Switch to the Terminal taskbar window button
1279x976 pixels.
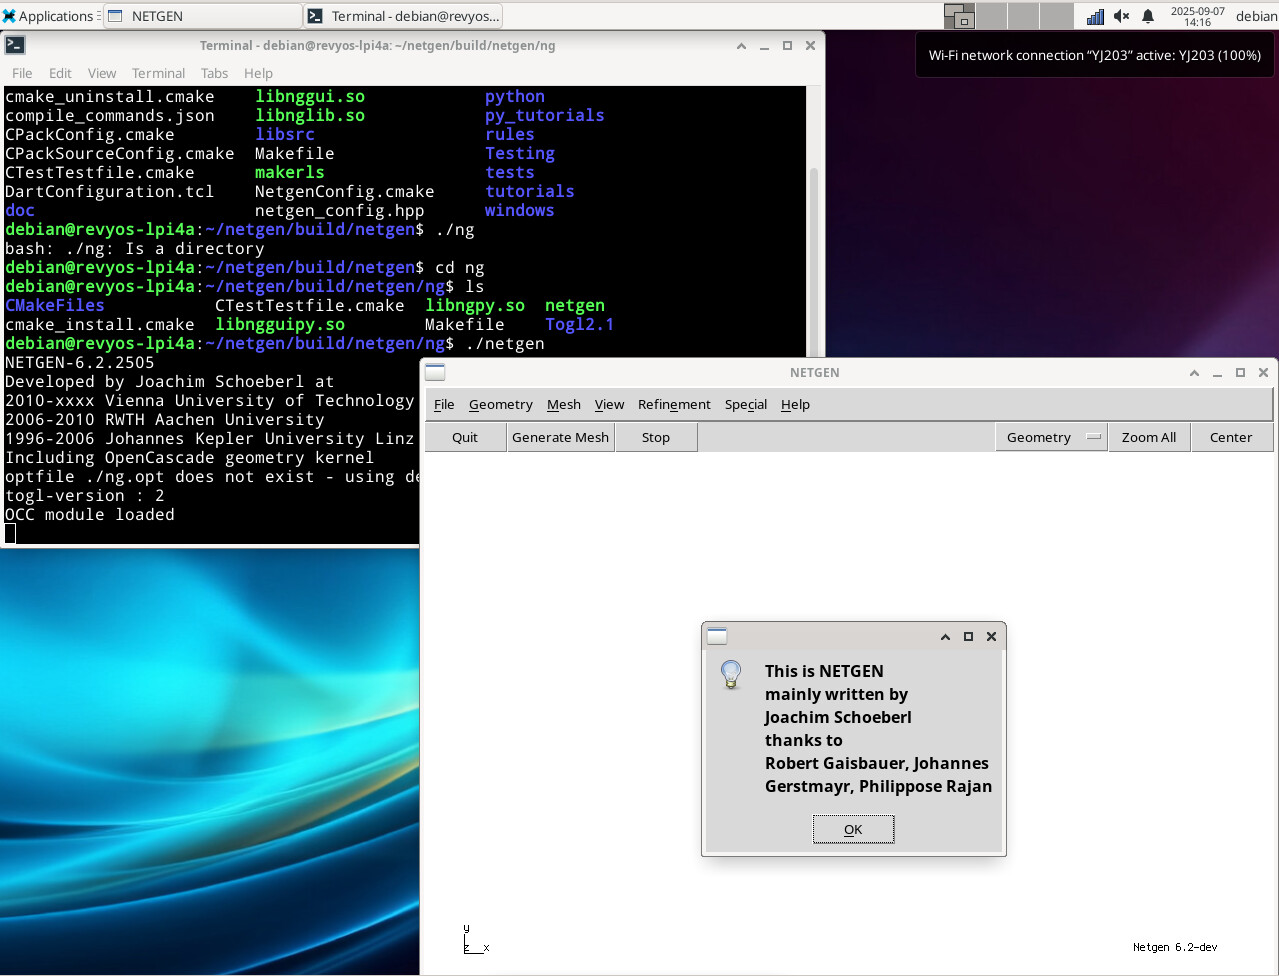coord(403,16)
